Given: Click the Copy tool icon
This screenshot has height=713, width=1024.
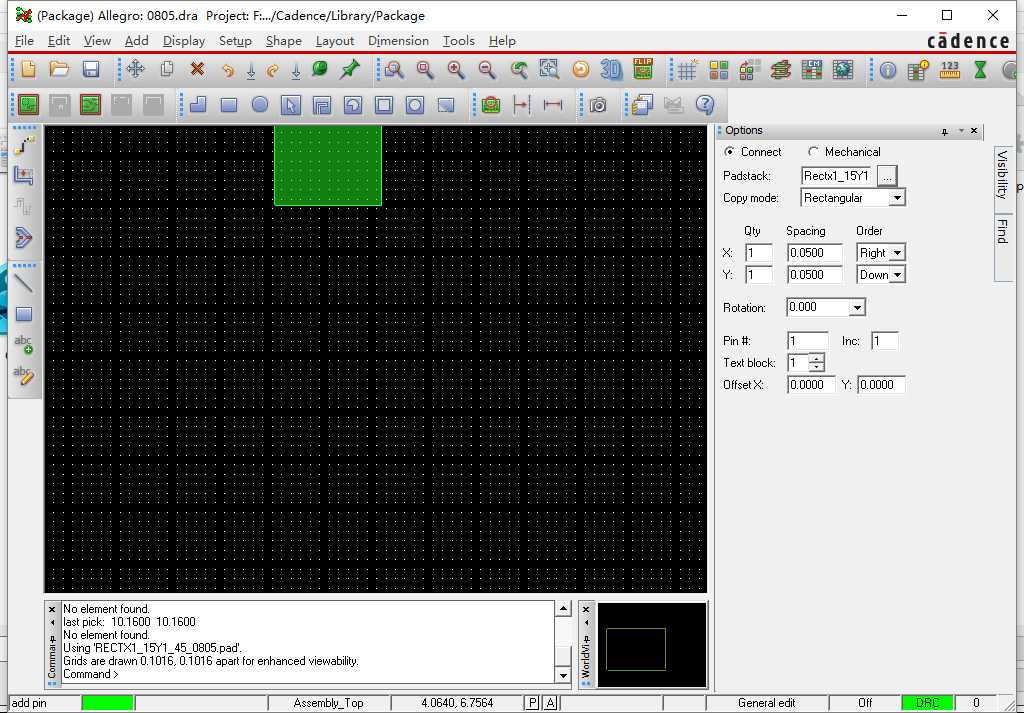Looking at the screenshot, I should tap(167, 69).
